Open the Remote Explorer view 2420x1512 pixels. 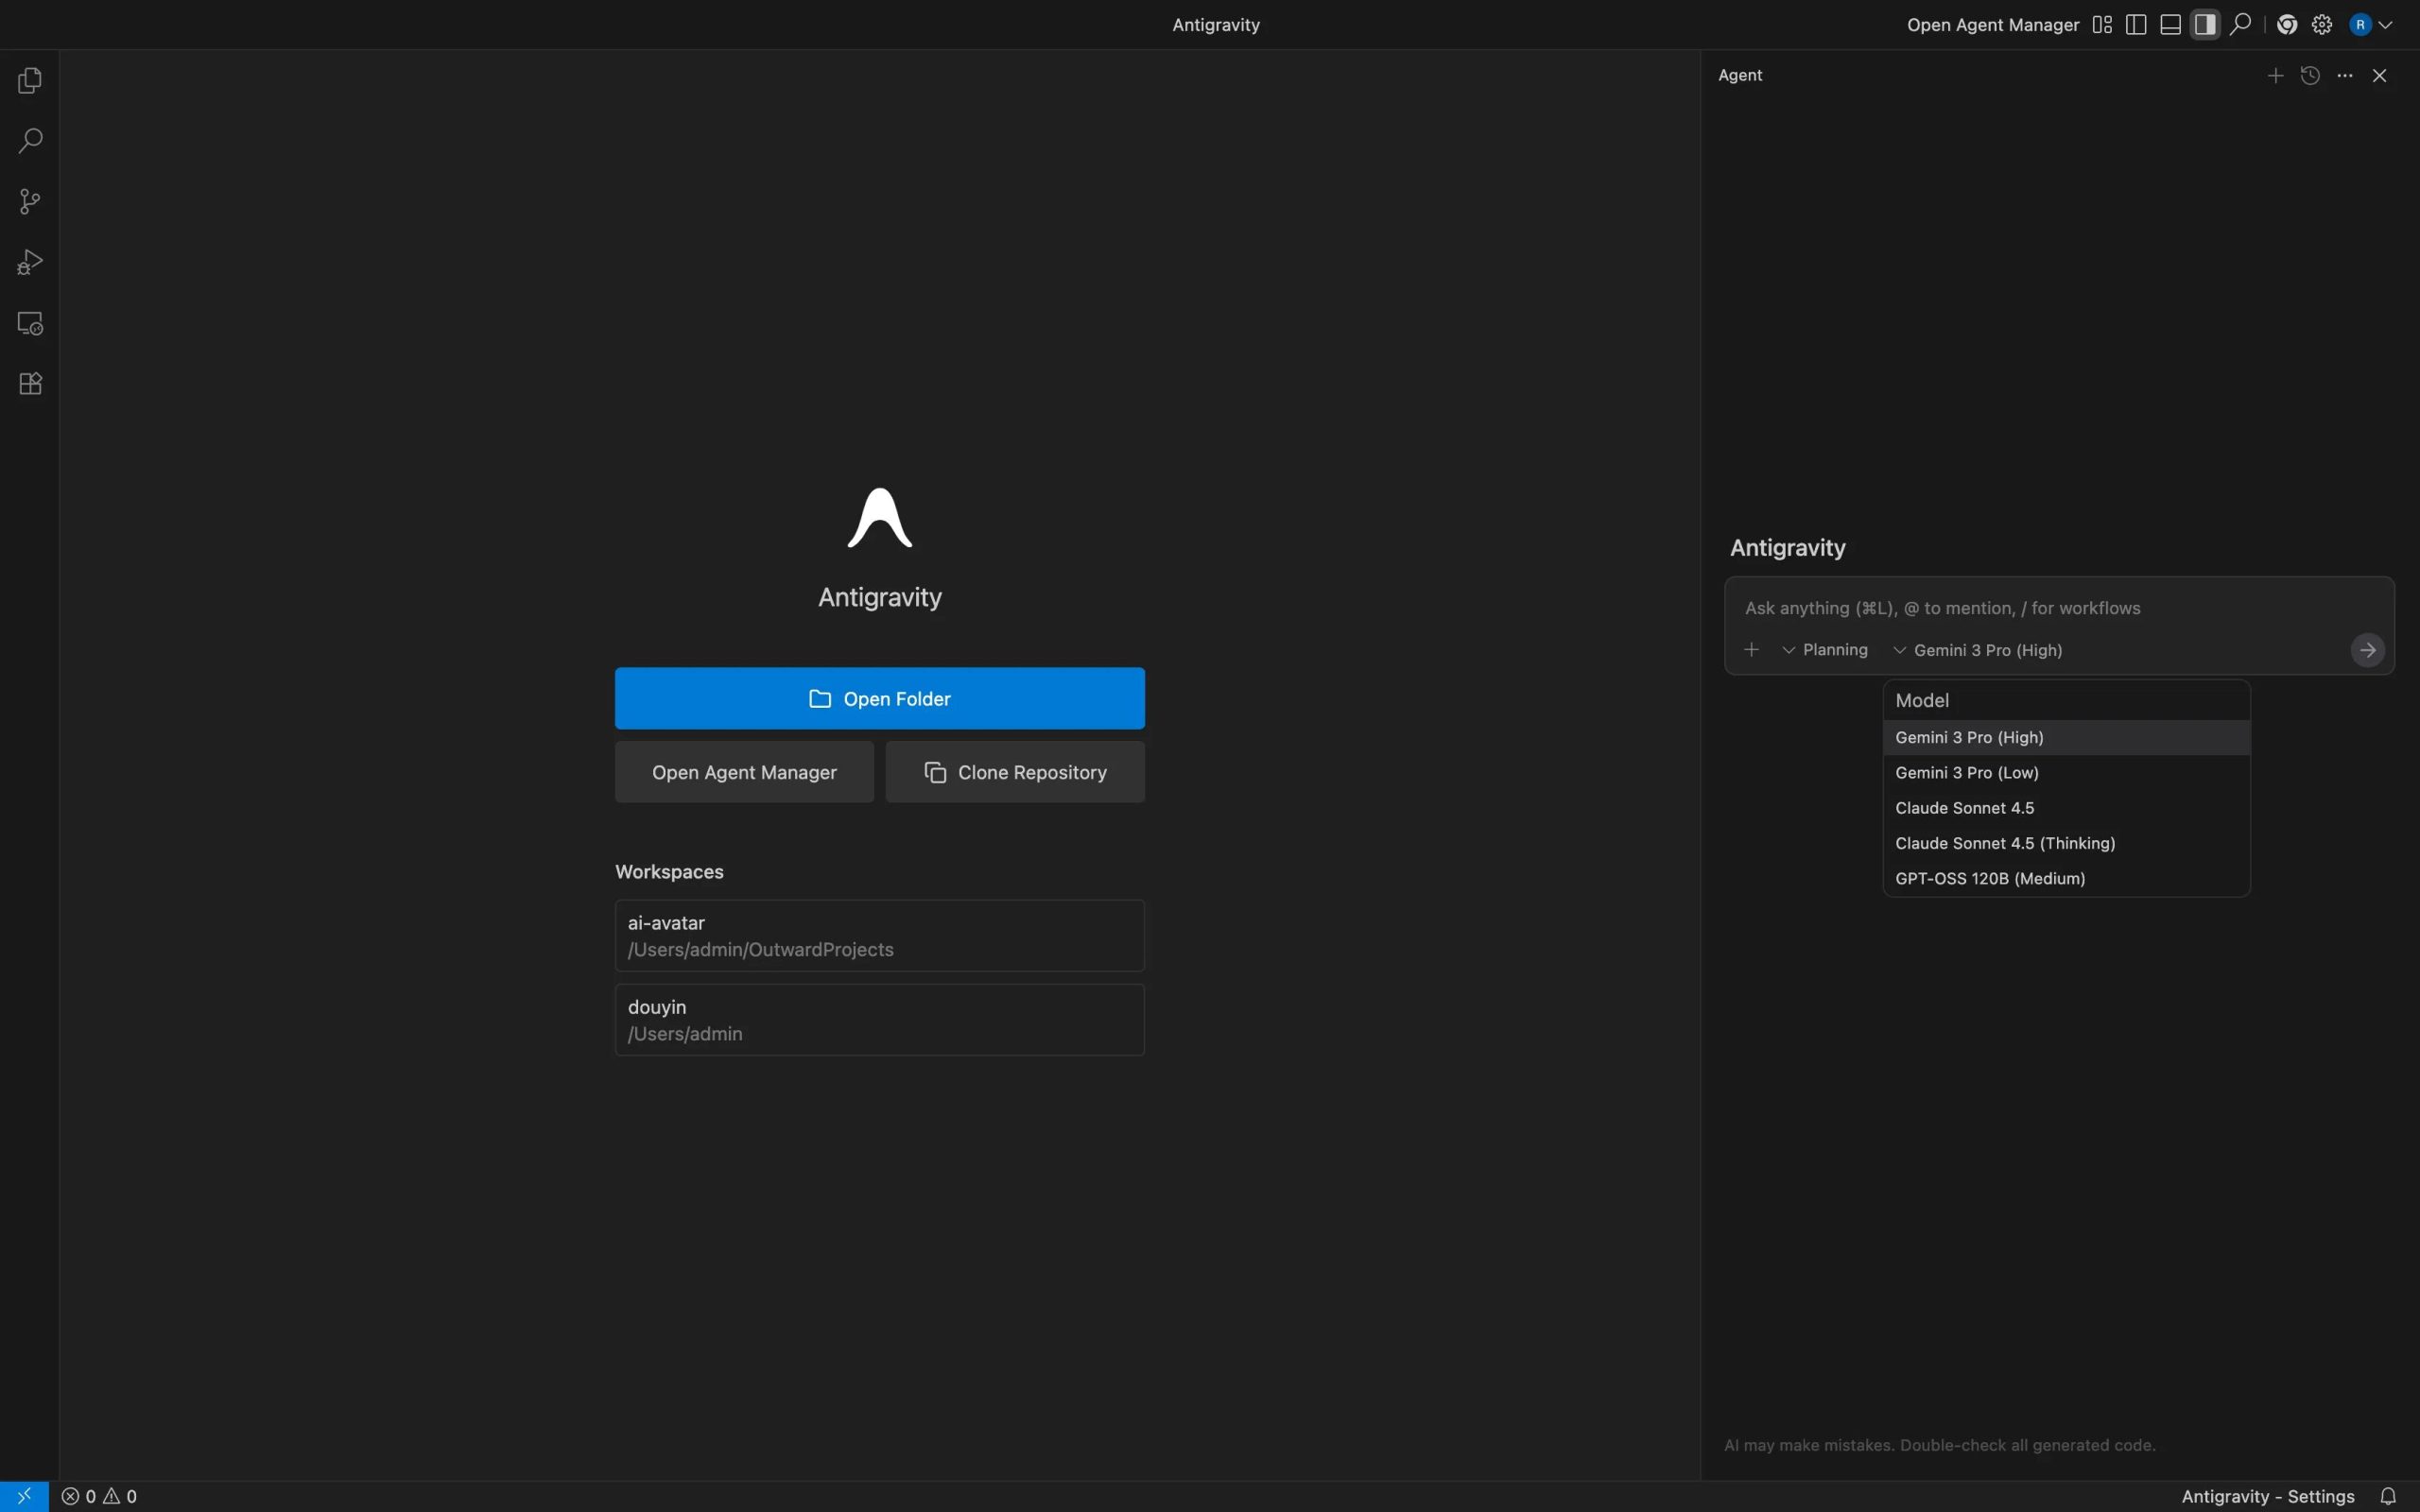click(x=30, y=323)
